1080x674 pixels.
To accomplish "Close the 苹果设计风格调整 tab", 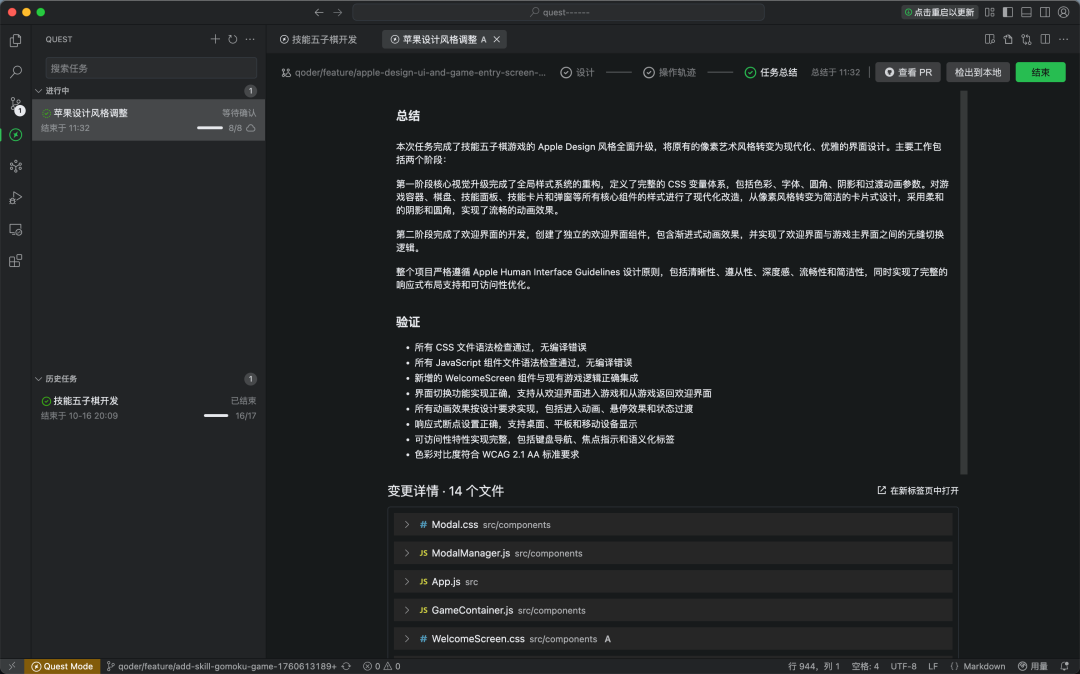I will point(497,39).
